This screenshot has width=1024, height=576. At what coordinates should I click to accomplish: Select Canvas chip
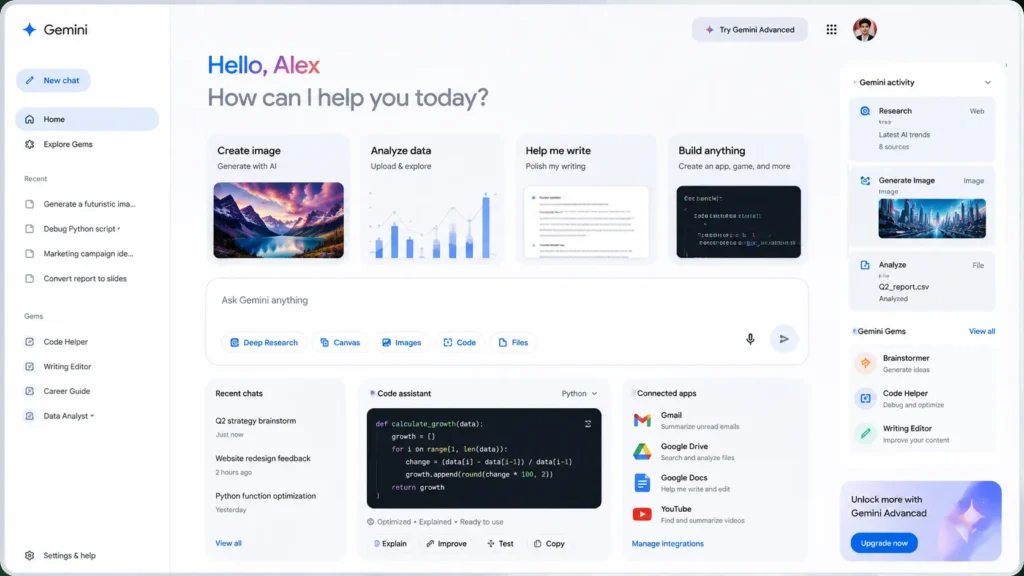pos(340,343)
